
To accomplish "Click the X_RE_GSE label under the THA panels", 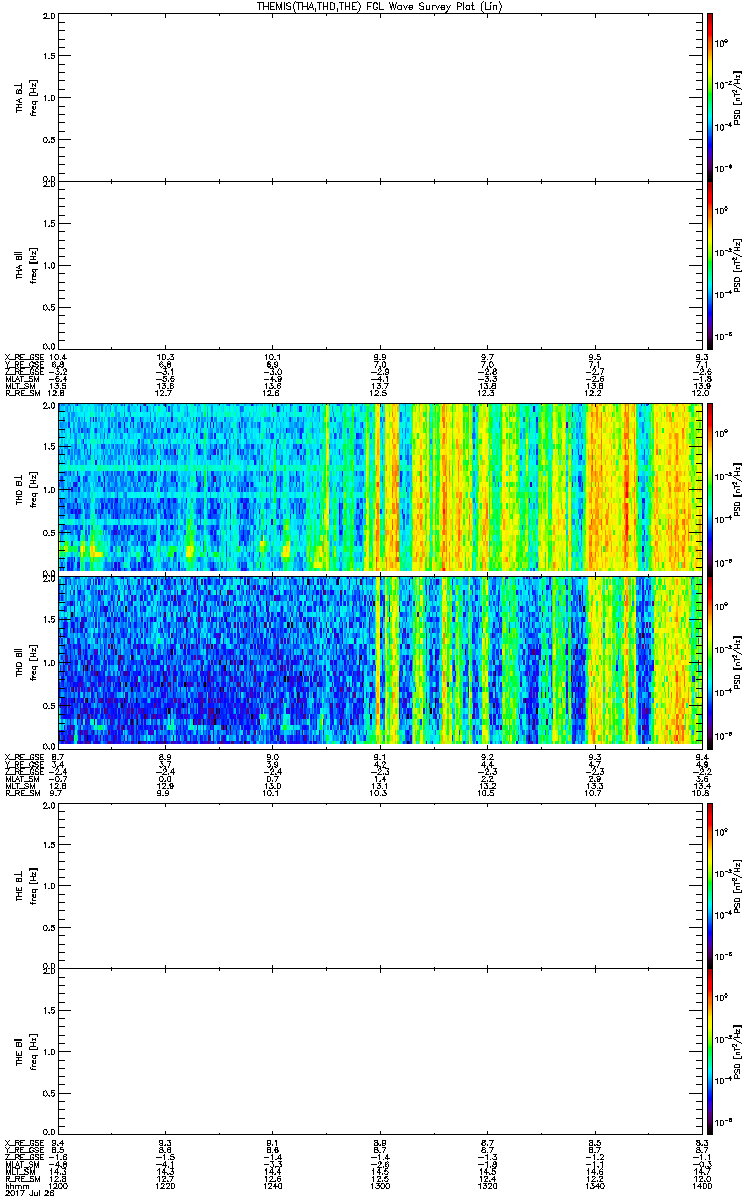I will [23, 357].
